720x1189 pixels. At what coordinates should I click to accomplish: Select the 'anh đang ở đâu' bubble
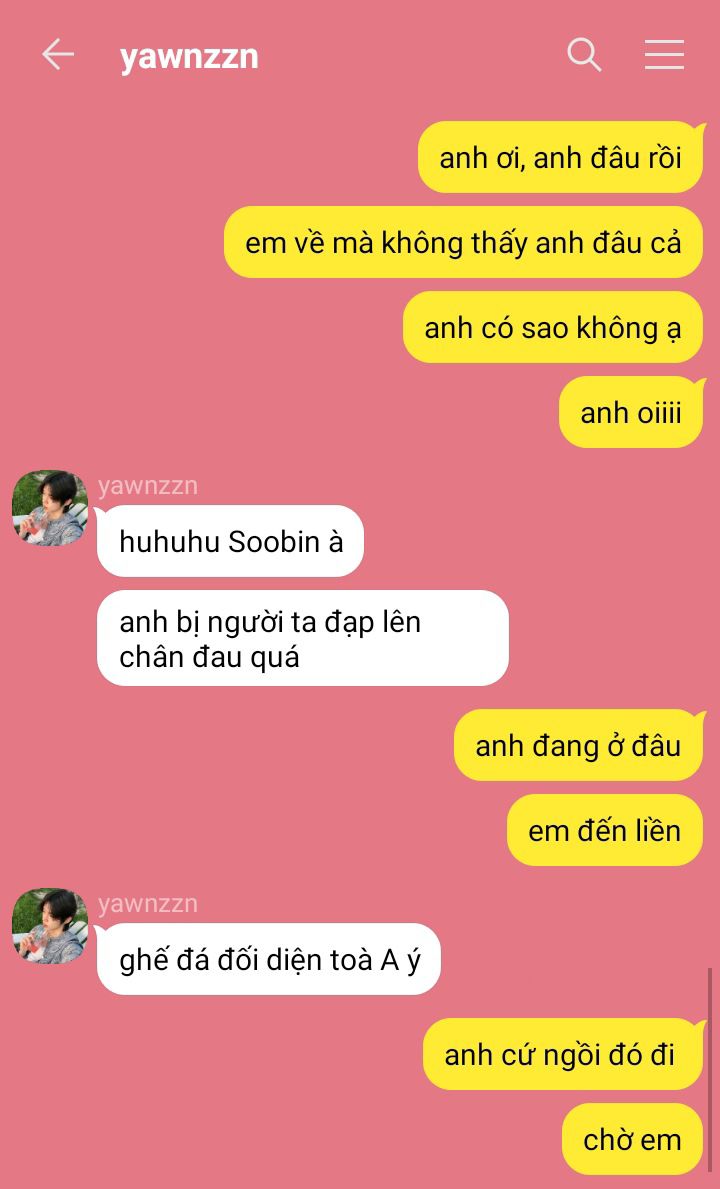coord(579,745)
